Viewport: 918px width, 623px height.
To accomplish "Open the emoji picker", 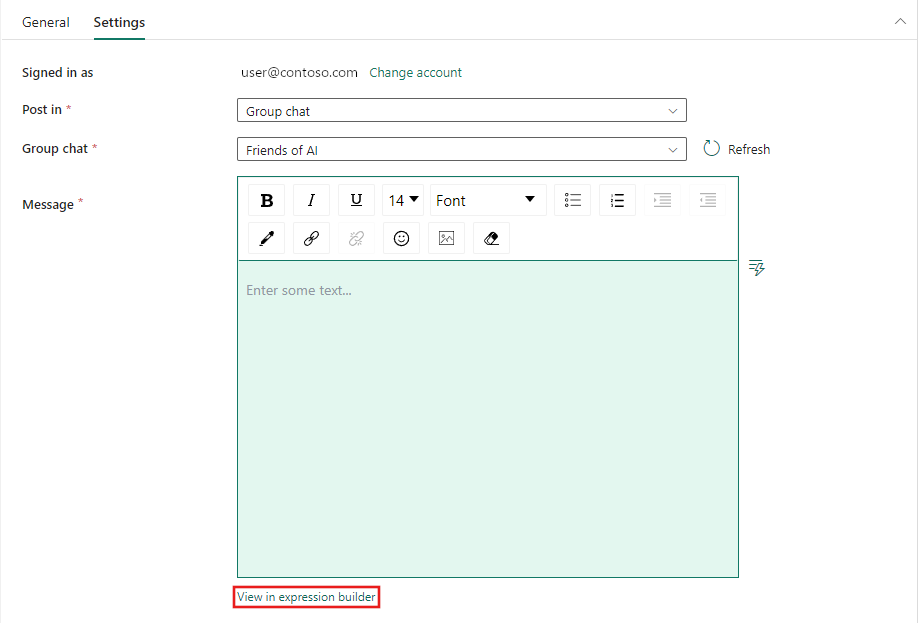I will pyautogui.click(x=401, y=238).
